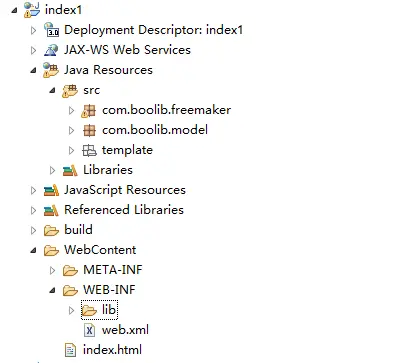Select the 'WebContent' folder name
The image size is (408, 363).
[x=100, y=250]
